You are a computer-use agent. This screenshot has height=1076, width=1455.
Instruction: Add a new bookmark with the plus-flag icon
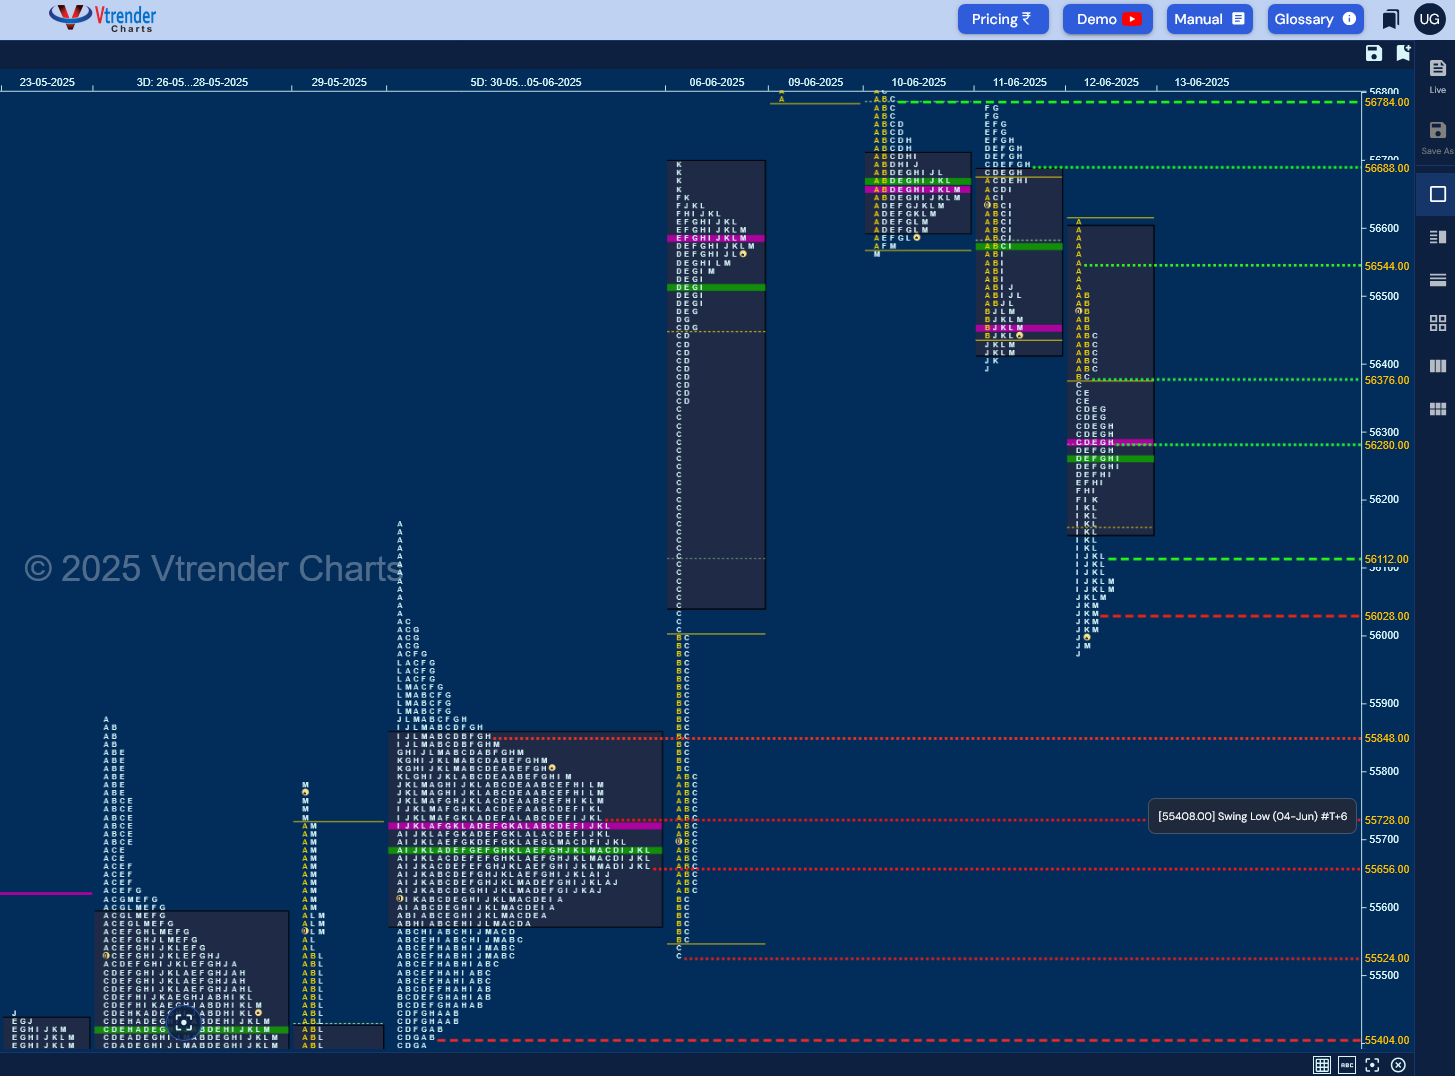[x=1403, y=53]
